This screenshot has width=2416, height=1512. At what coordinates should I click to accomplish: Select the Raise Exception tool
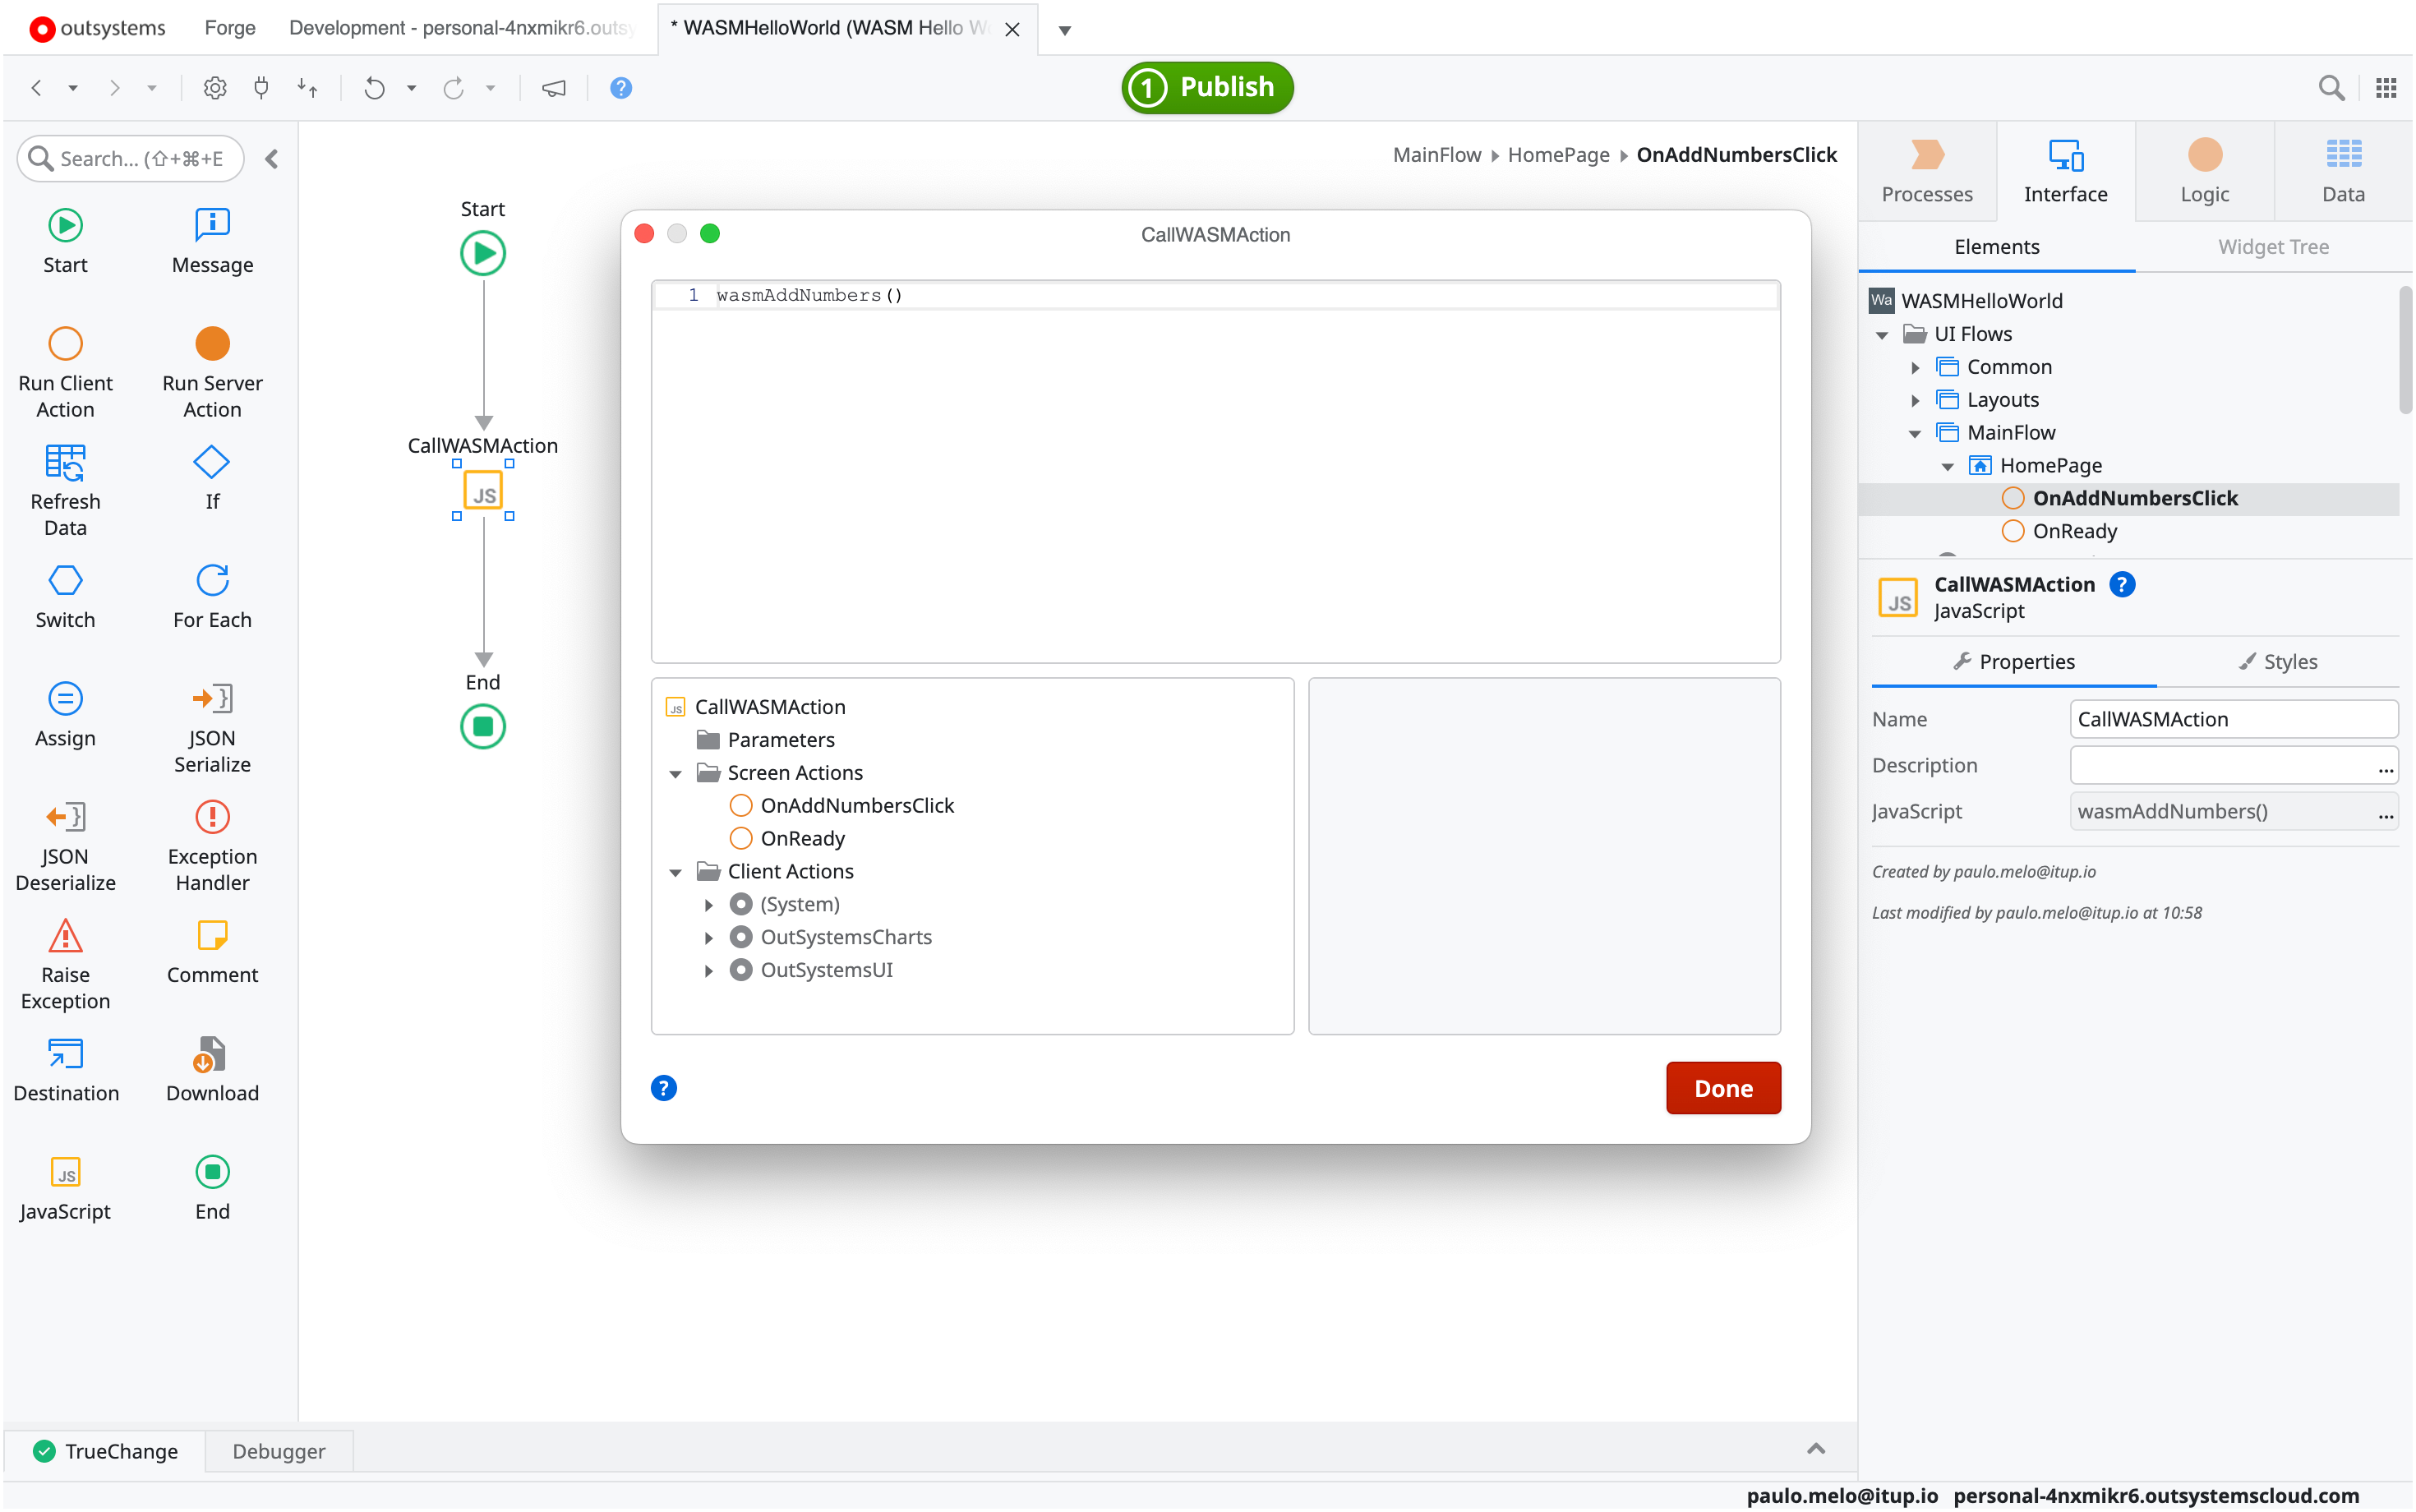pyautogui.click(x=65, y=964)
